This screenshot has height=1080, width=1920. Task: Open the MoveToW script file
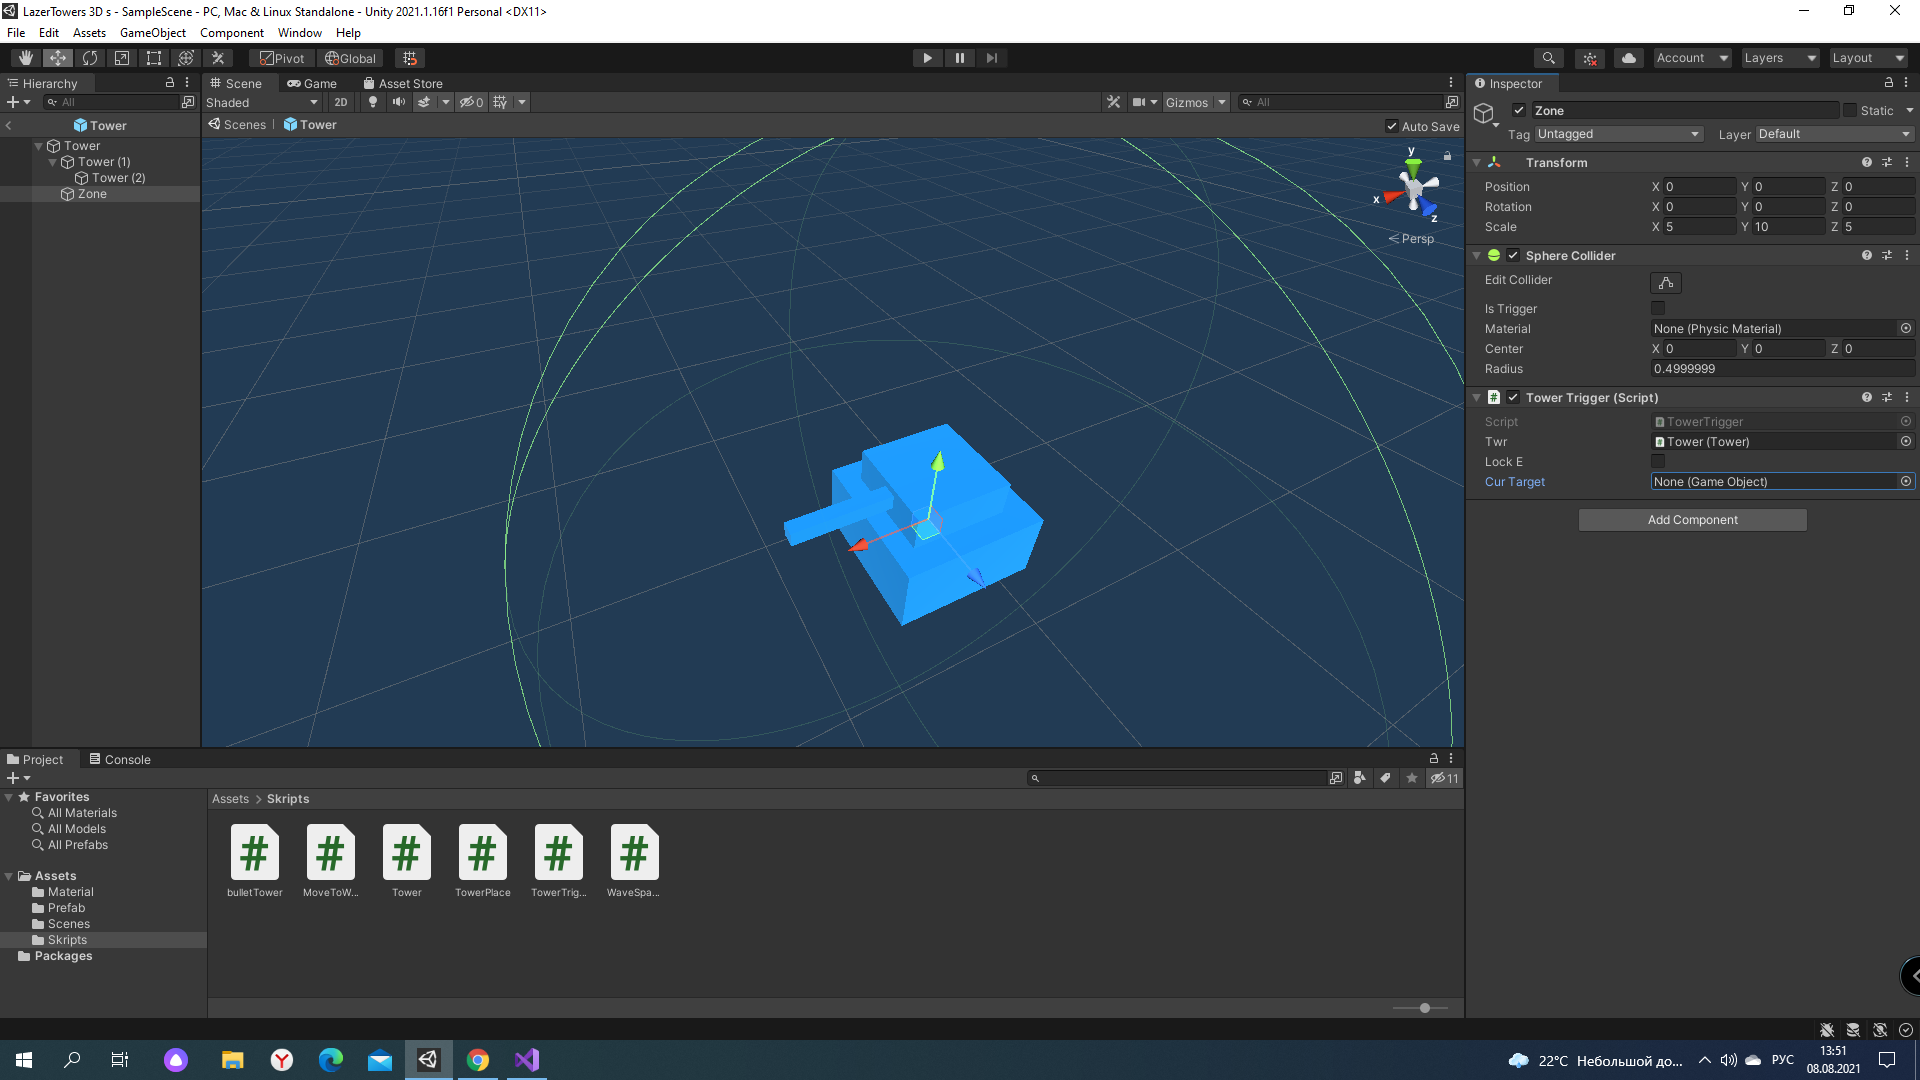click(x=331, y=860)
